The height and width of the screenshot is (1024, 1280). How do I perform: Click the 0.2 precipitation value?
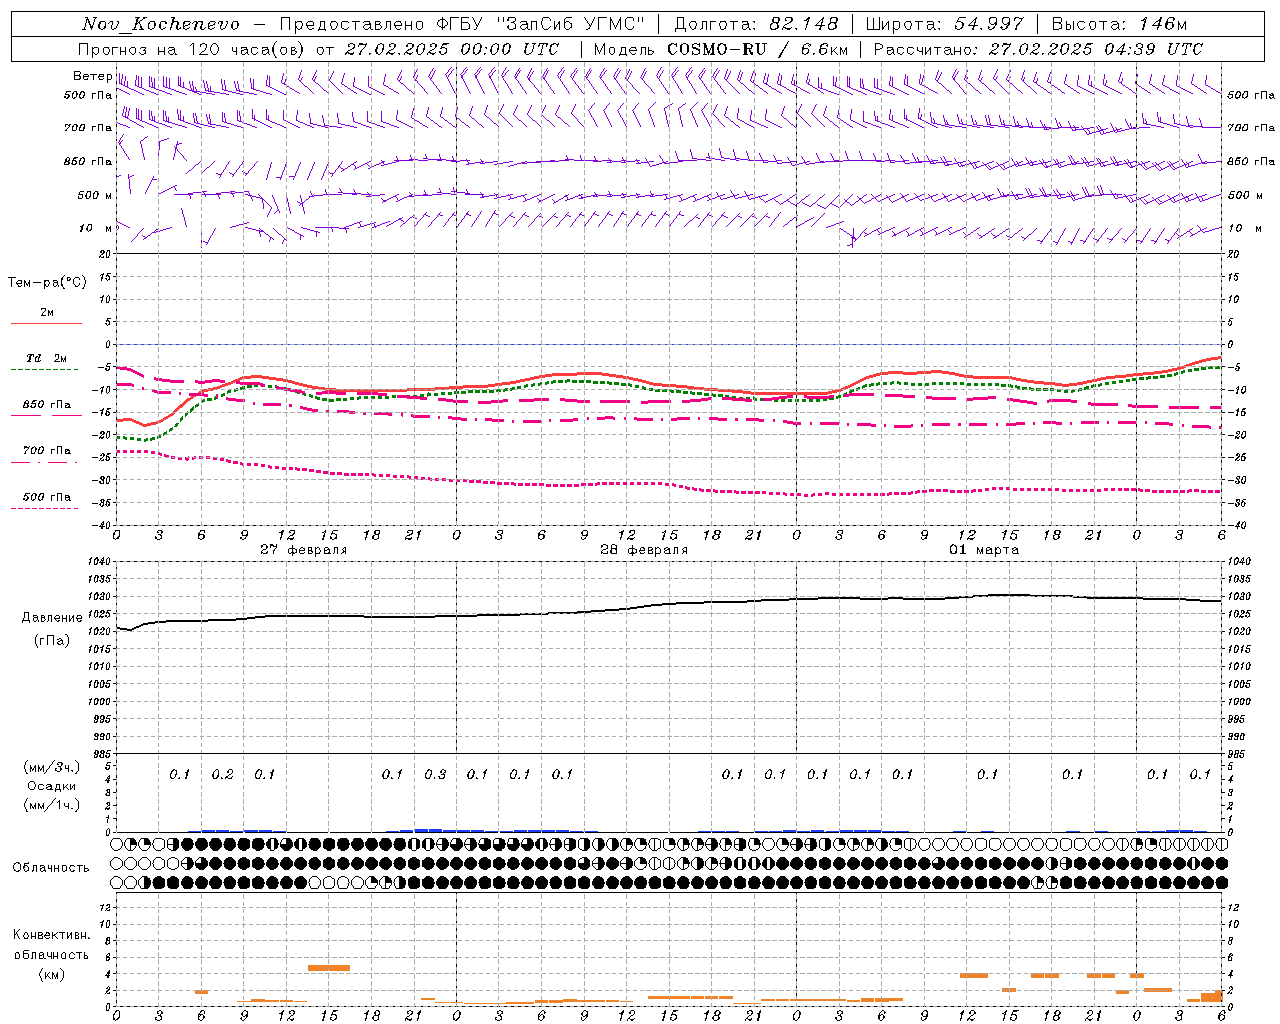(222, 774)
